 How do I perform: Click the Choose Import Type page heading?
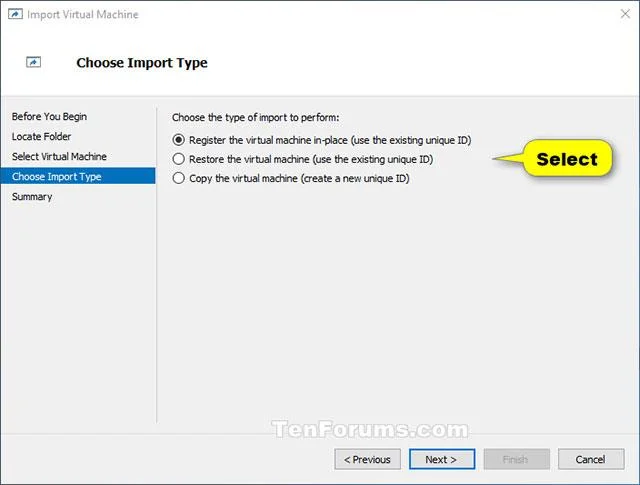coord(142,63)
